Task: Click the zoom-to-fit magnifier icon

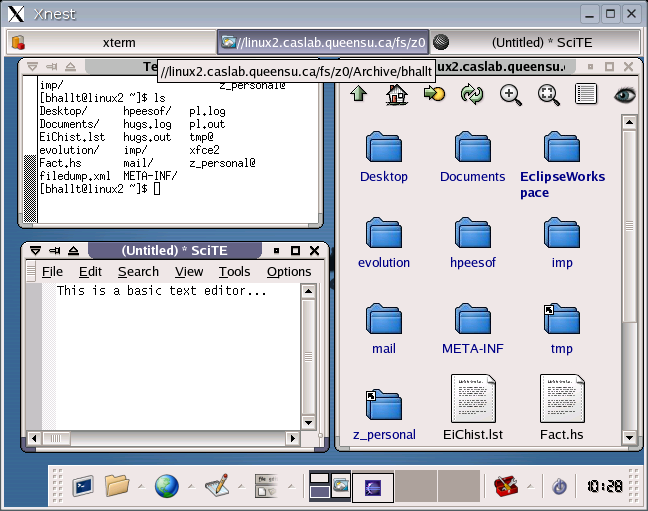Action: (x=548, y=94)
